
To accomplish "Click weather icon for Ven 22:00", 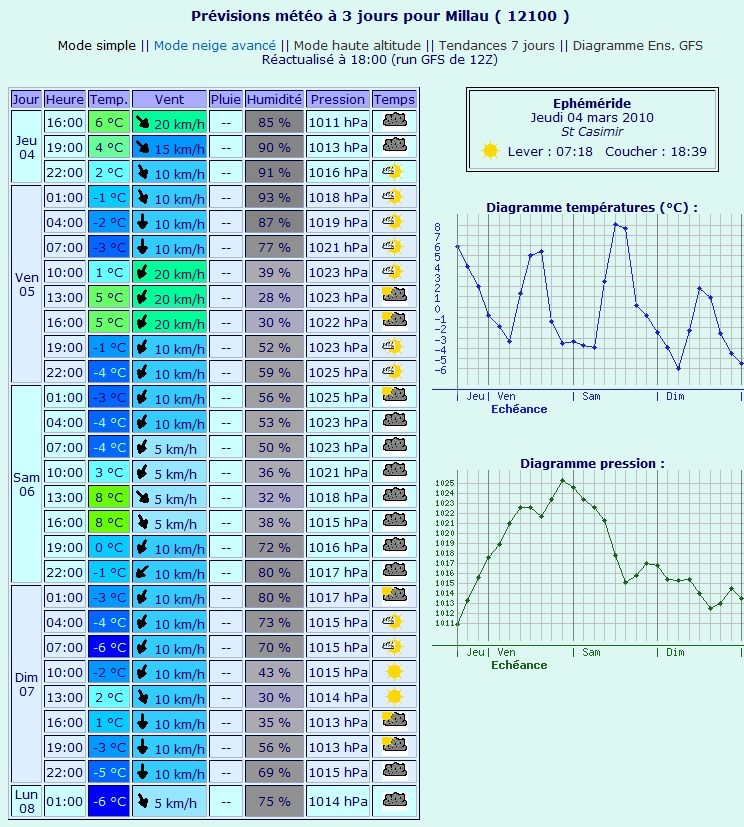I will tap(393, 371).
